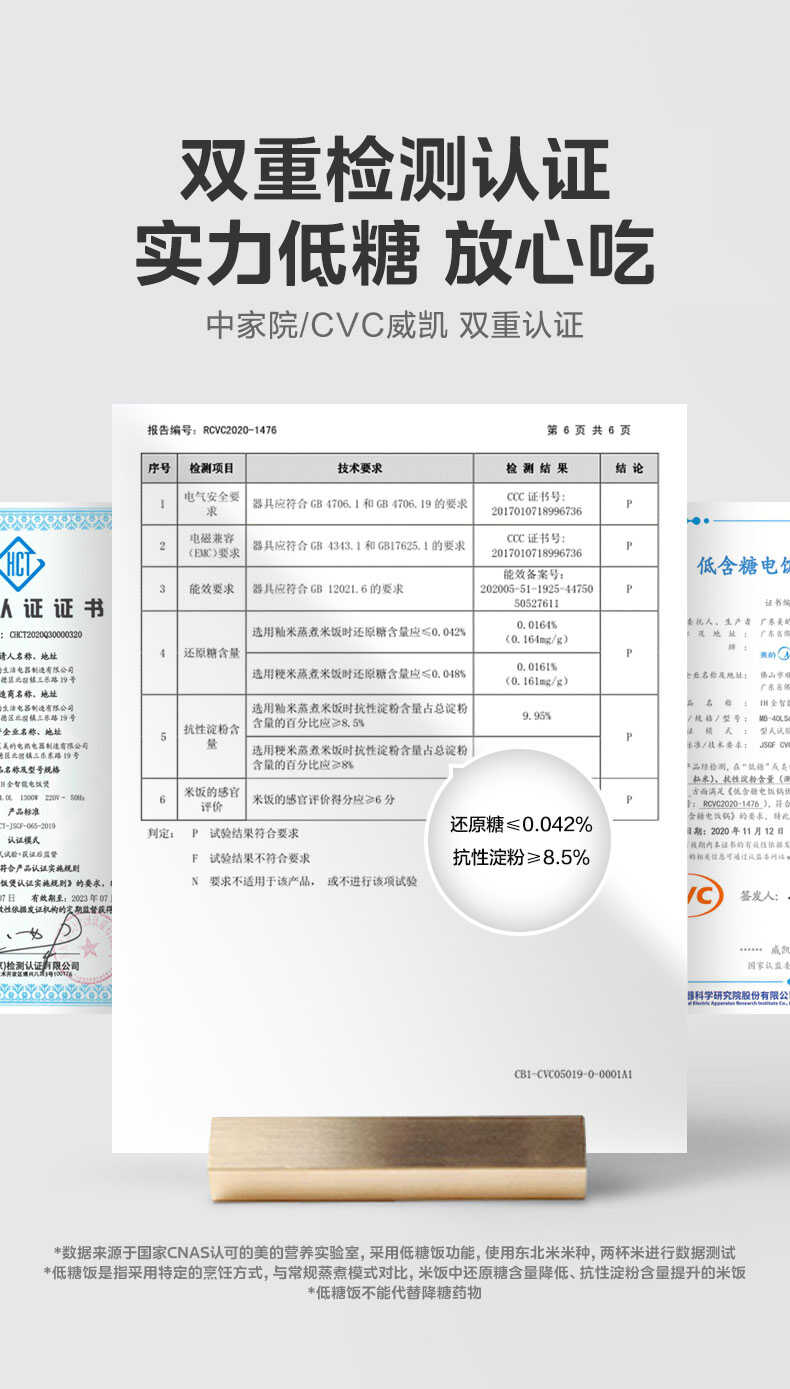Click the wooden stand holding the report

[397, 1157]
